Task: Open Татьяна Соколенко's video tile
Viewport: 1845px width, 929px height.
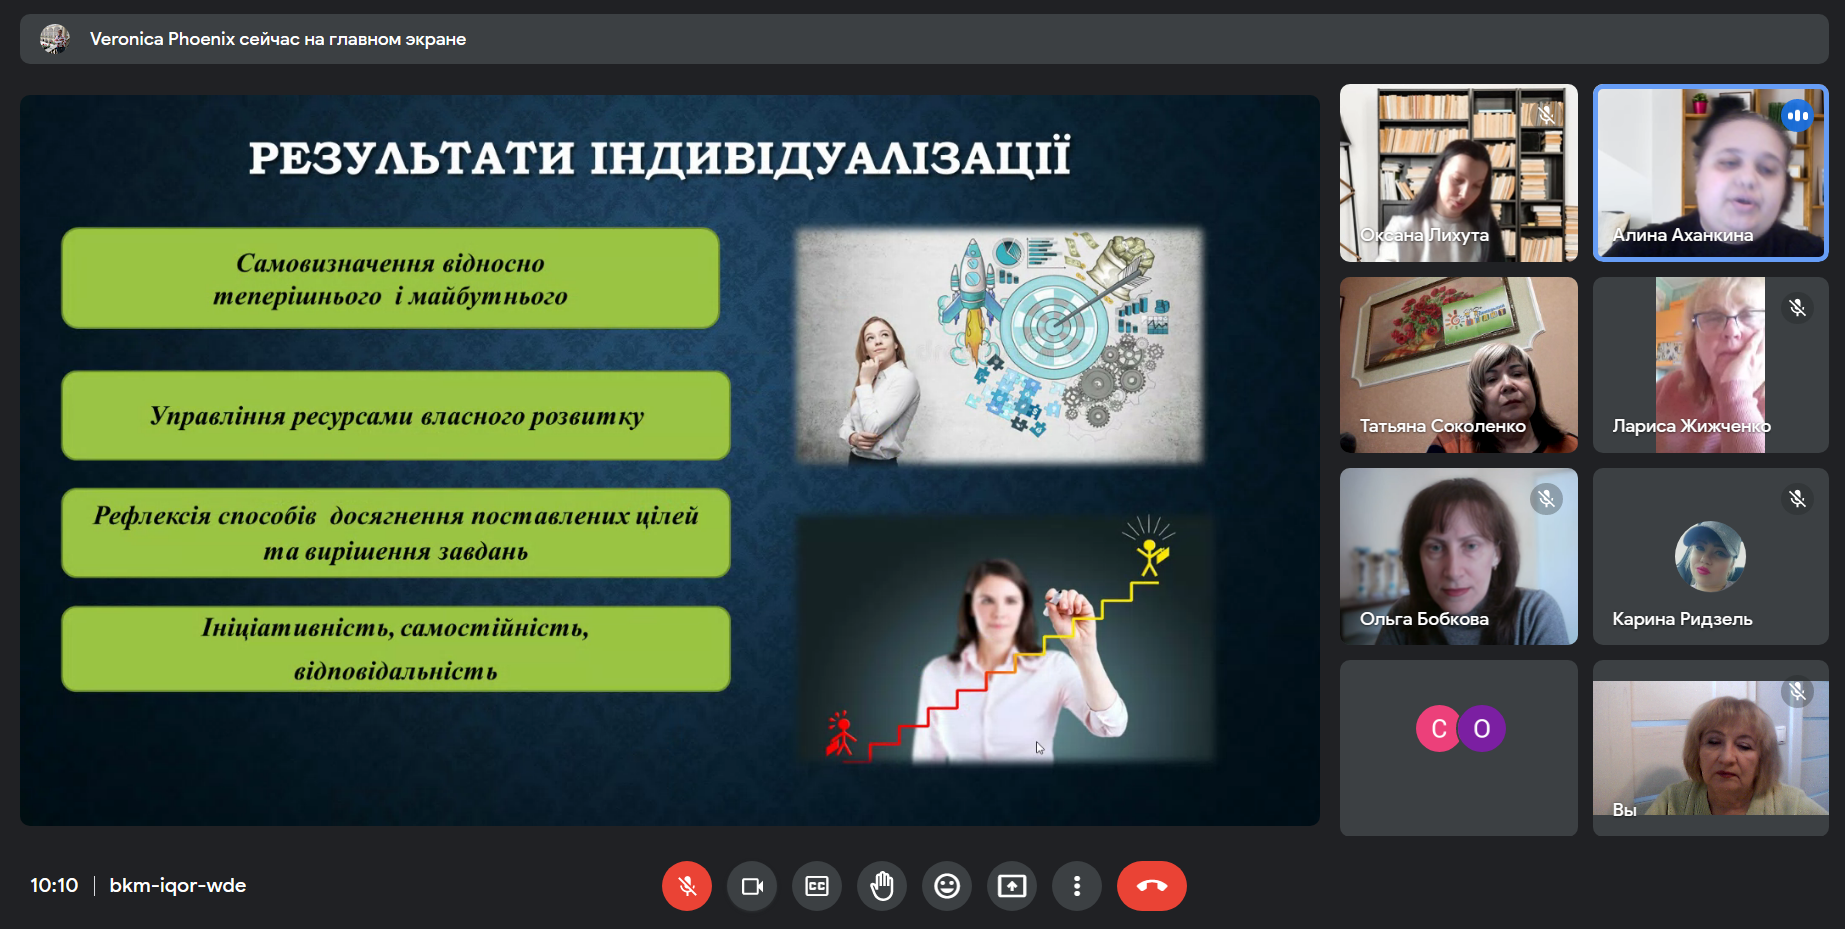Action: click(1458, 365)
